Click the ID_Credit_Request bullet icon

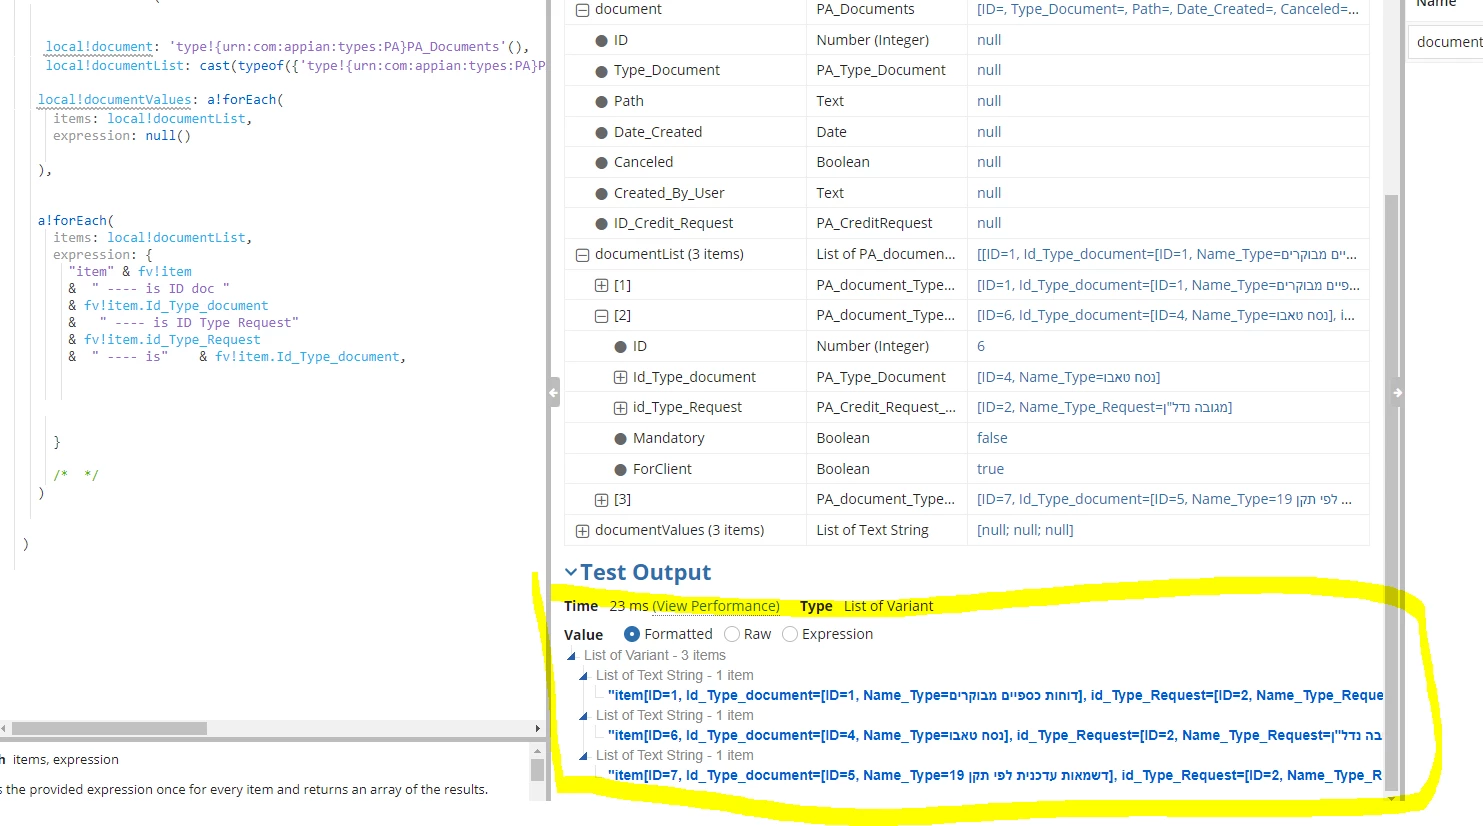[x=601, y=224]
